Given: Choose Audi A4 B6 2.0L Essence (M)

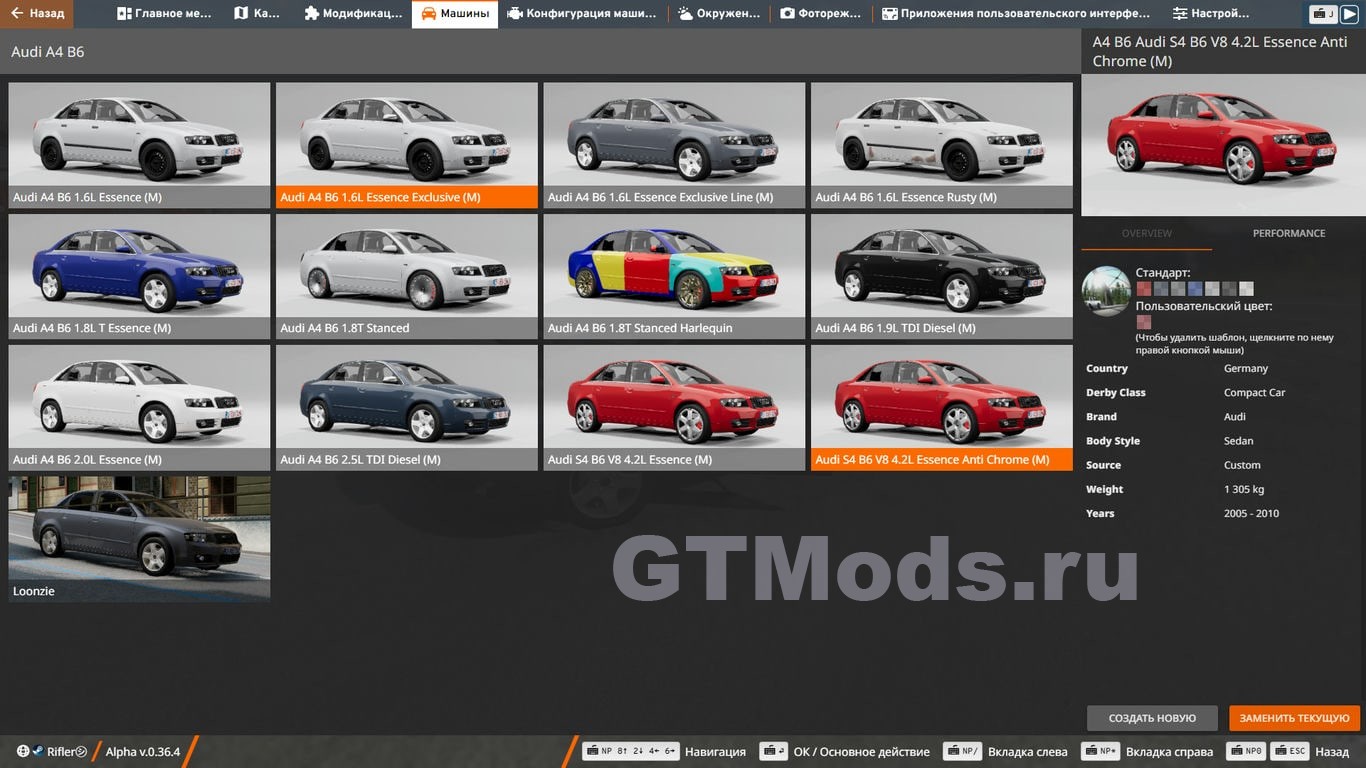Looking at the screenshot, I should point(139,408).
